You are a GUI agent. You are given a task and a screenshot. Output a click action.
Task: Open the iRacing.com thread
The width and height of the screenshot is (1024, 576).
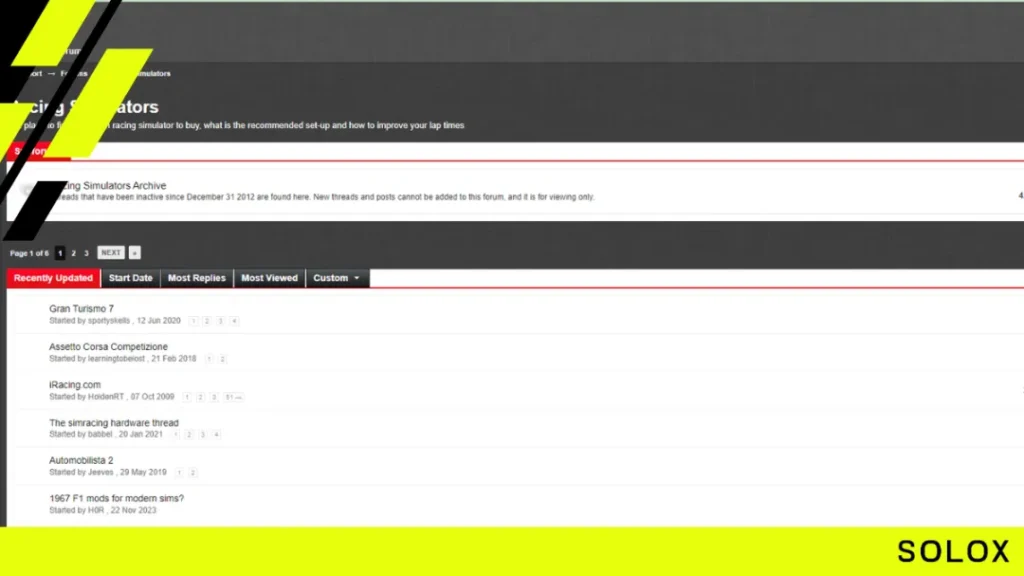click(x=75, y=385)
